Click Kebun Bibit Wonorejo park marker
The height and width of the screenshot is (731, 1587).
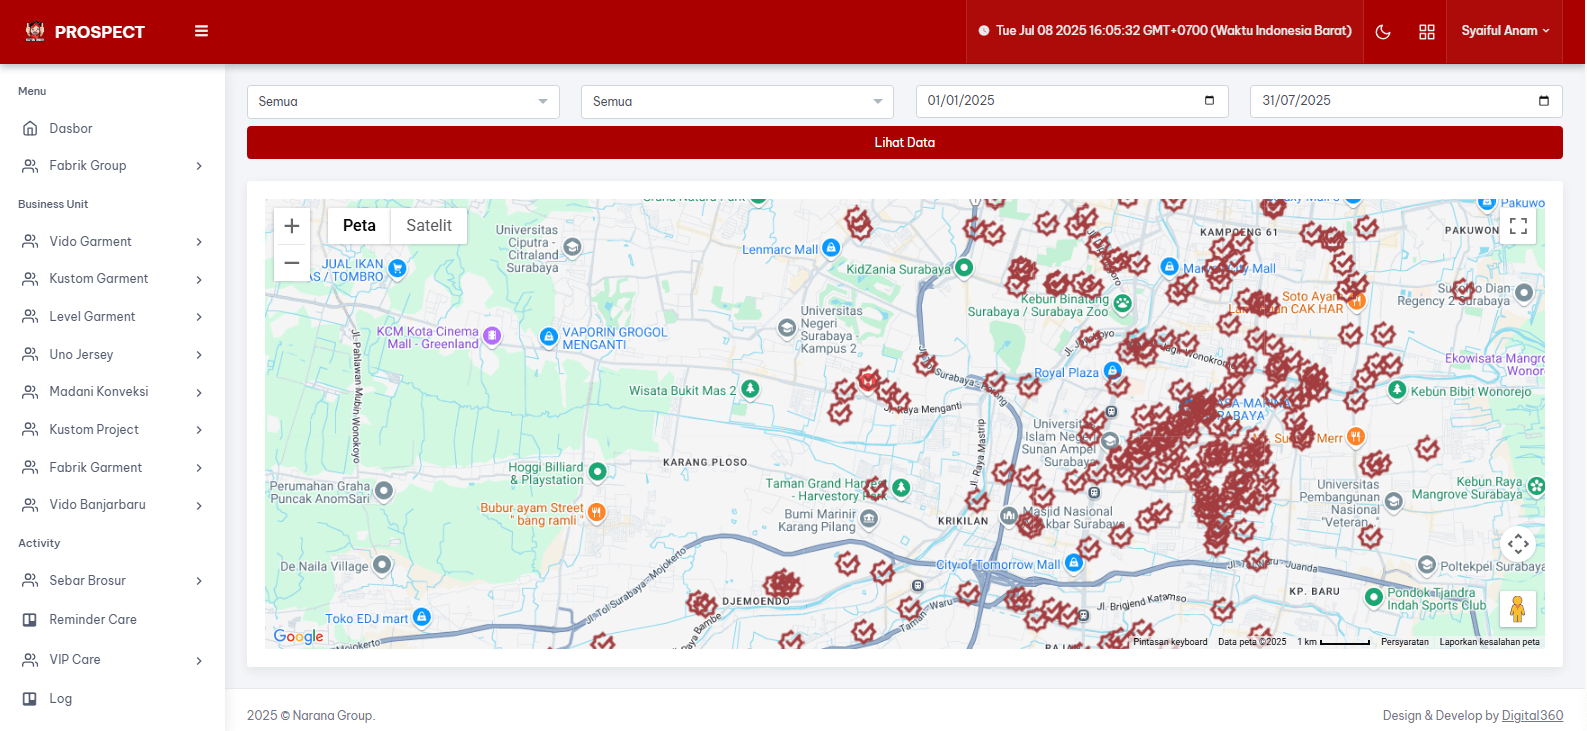(1398, 390)
